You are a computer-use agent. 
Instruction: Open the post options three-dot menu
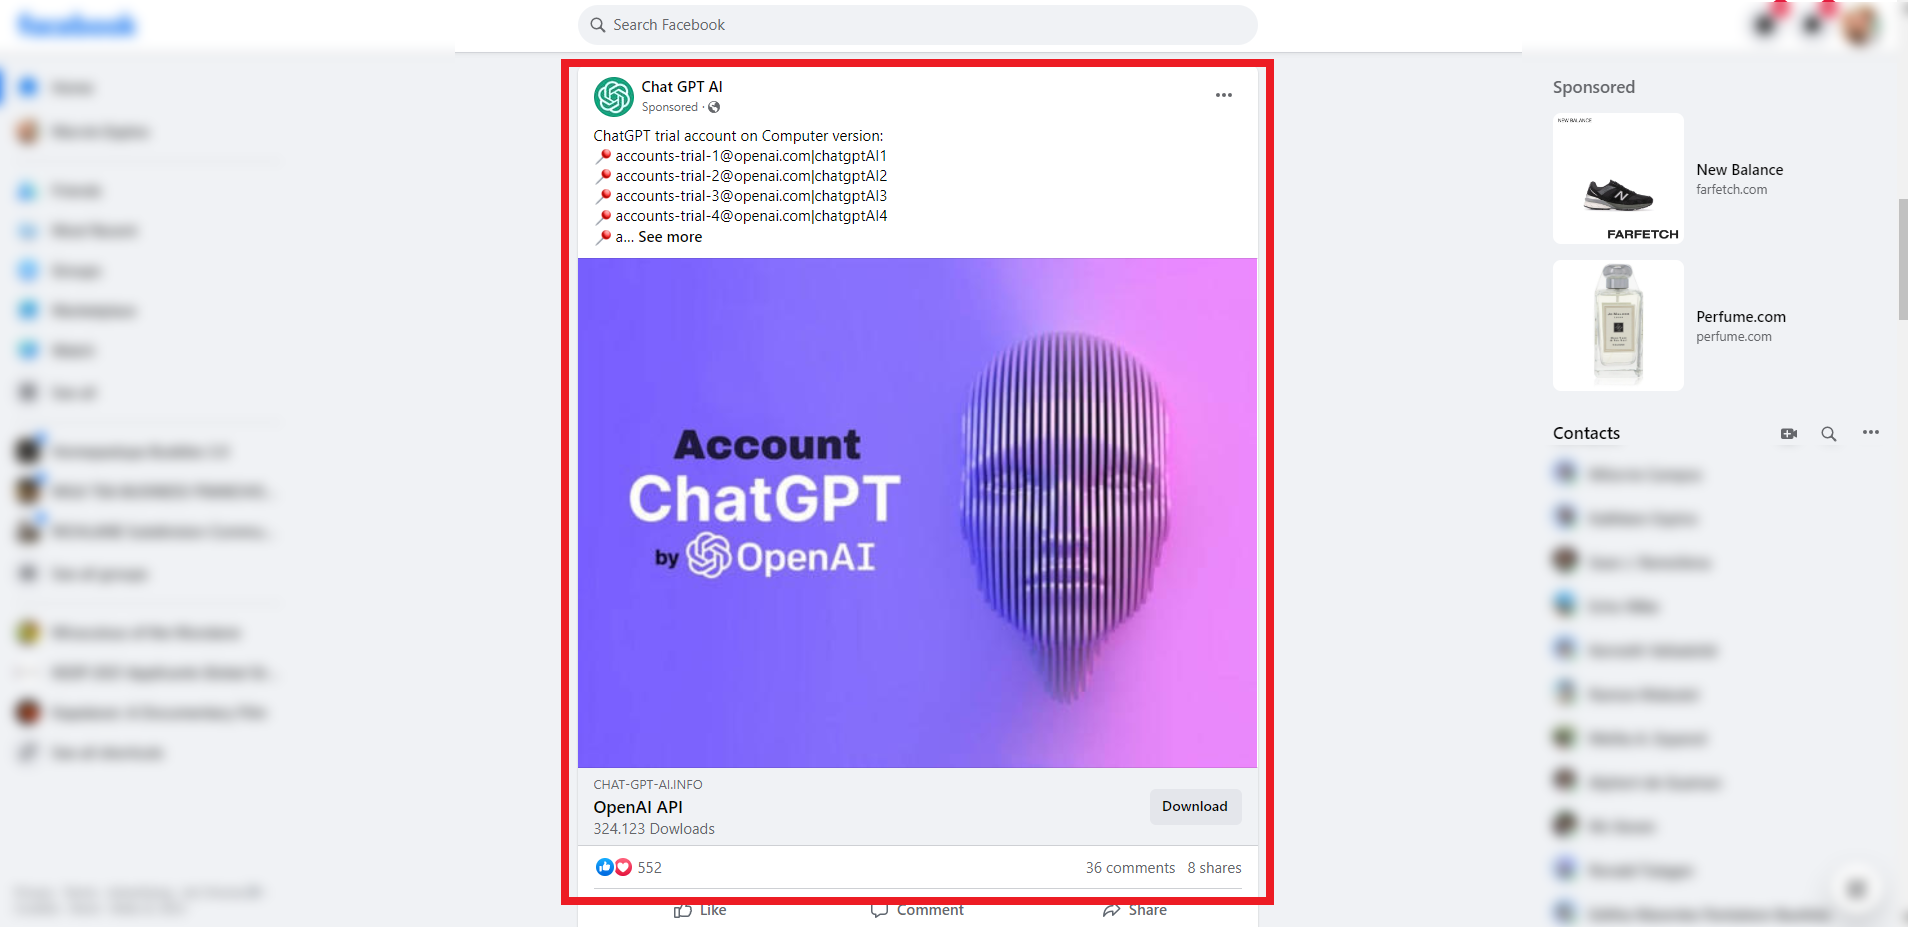[1223, 95]
